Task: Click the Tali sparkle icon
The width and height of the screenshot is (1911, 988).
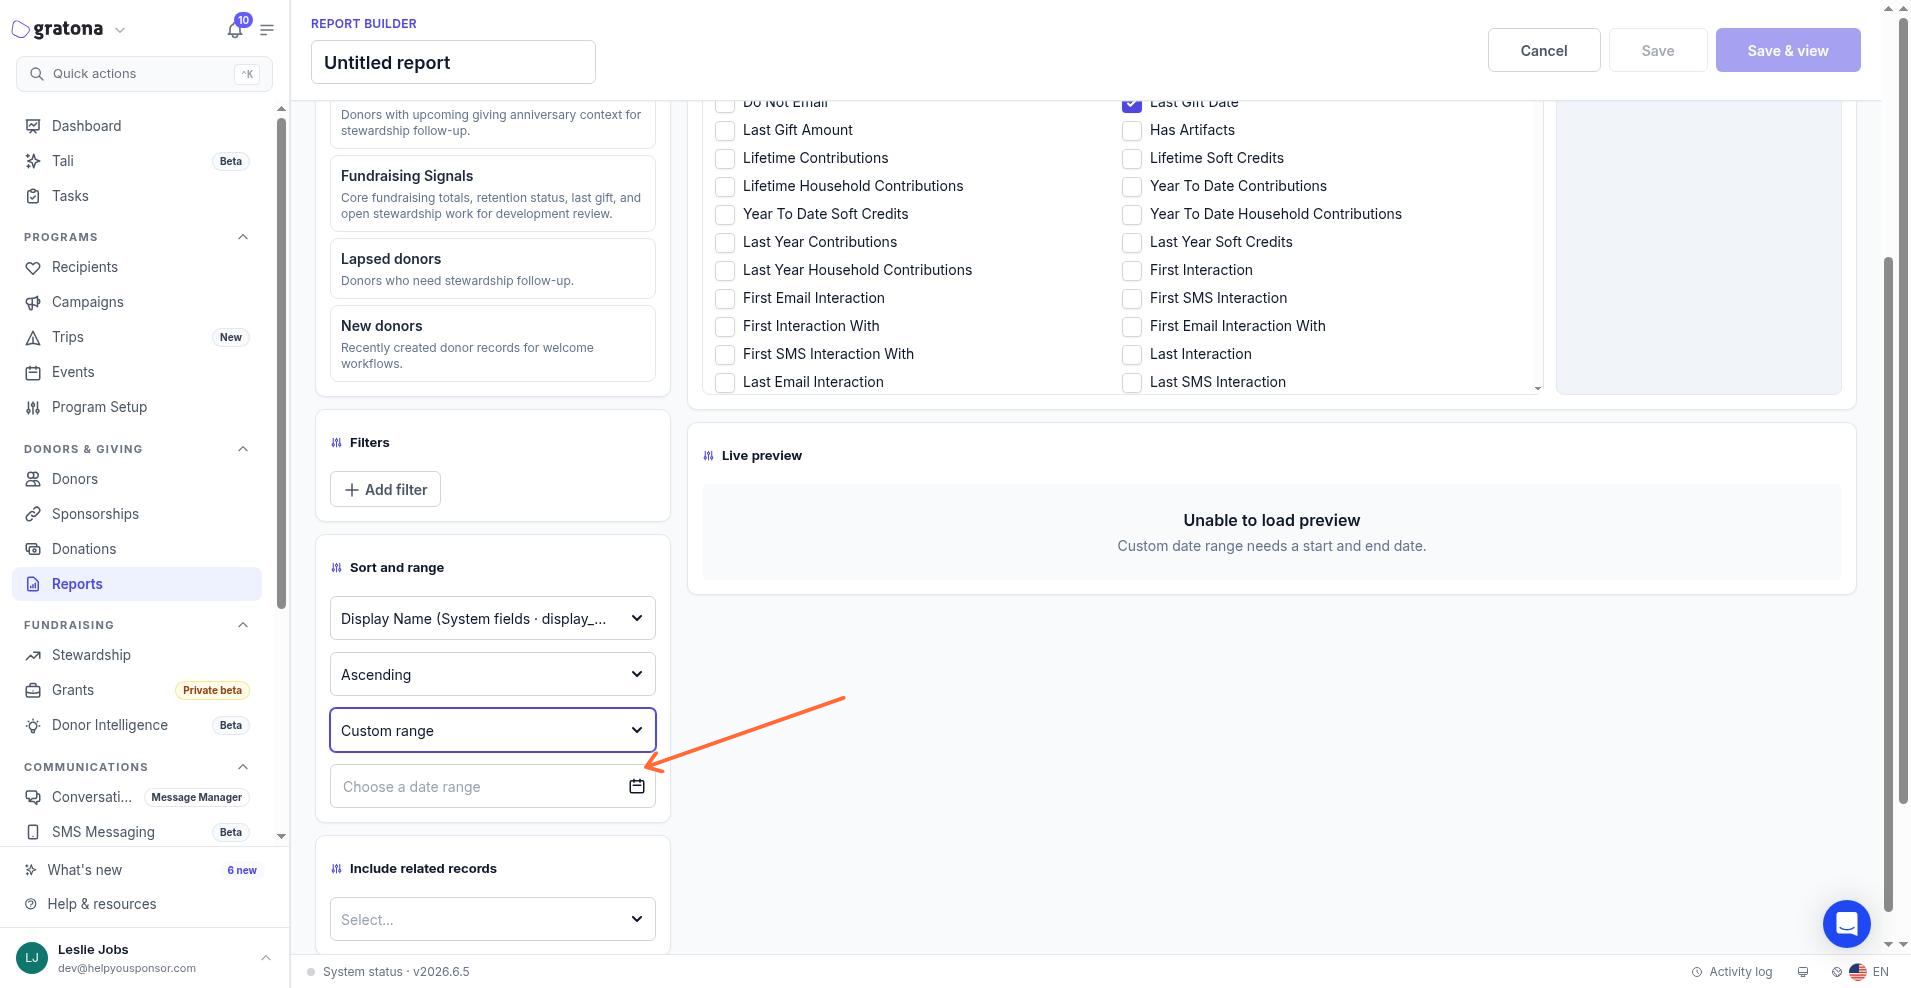Action: tap(33, 161)
